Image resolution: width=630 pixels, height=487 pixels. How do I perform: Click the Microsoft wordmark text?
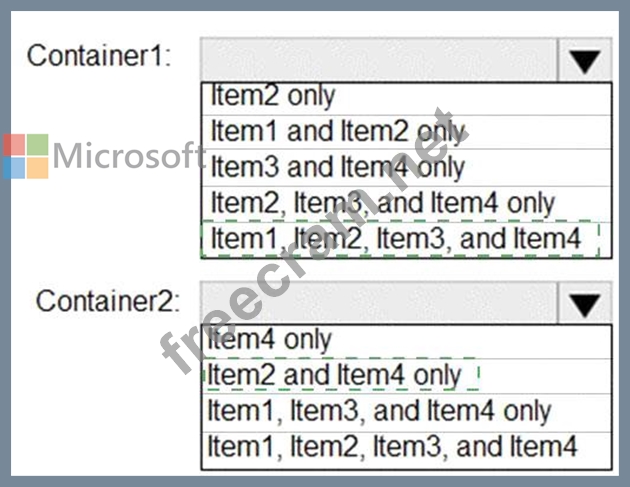coord(128,156)
